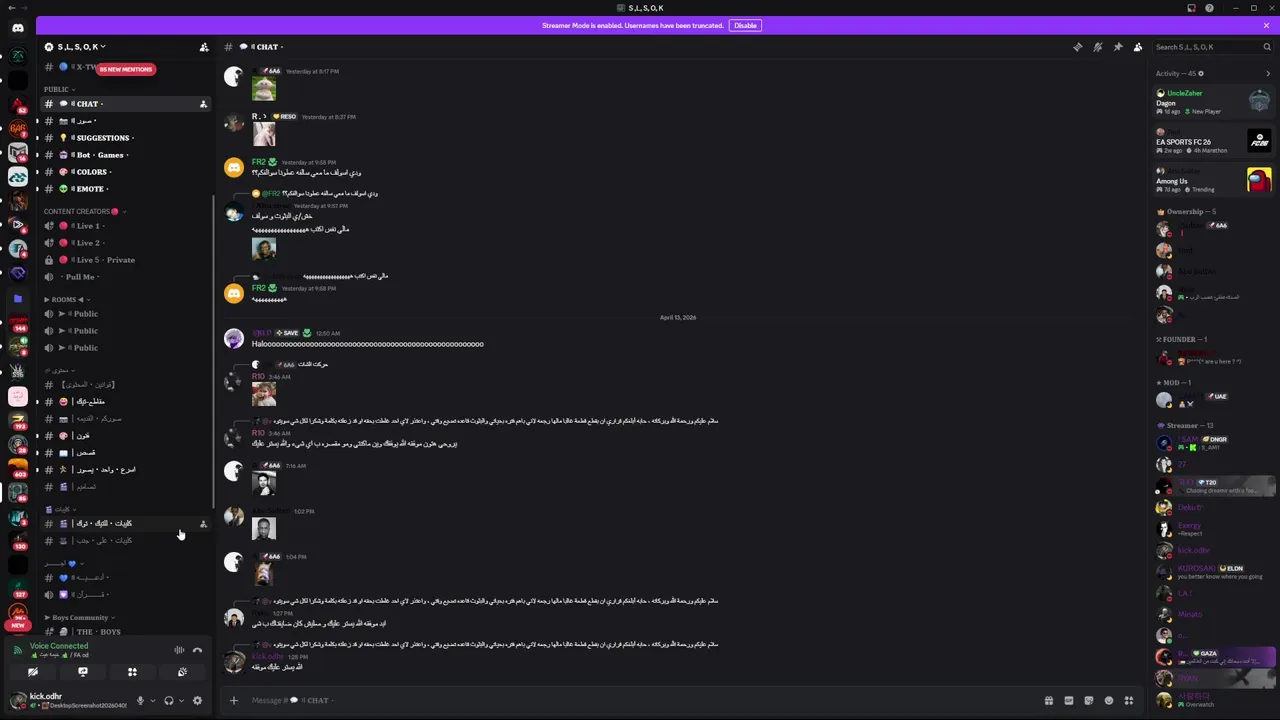
Task: Toggle the member list visibility
Action: 1138,47
